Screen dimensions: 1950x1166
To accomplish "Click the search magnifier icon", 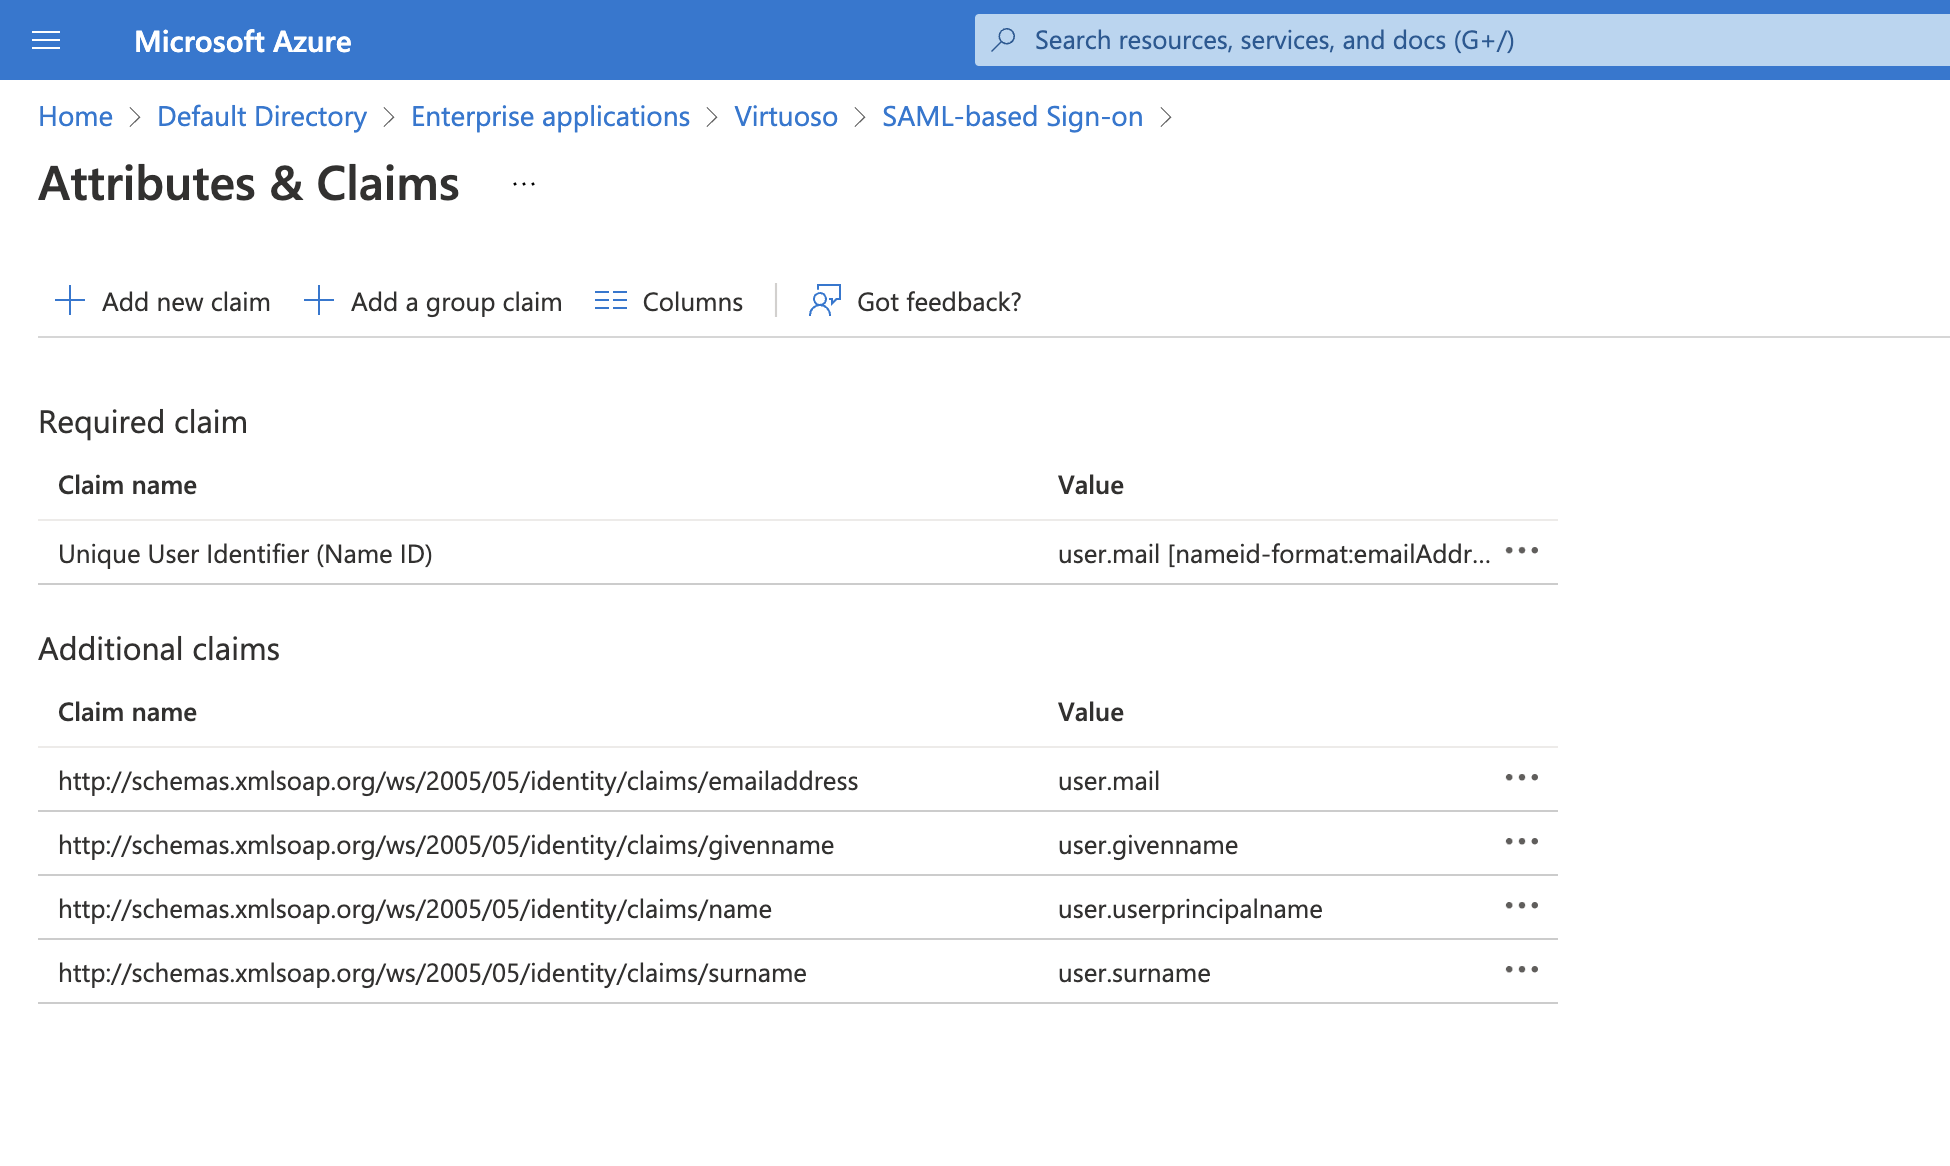I will pyautogui.click(x=1004, y=40).
